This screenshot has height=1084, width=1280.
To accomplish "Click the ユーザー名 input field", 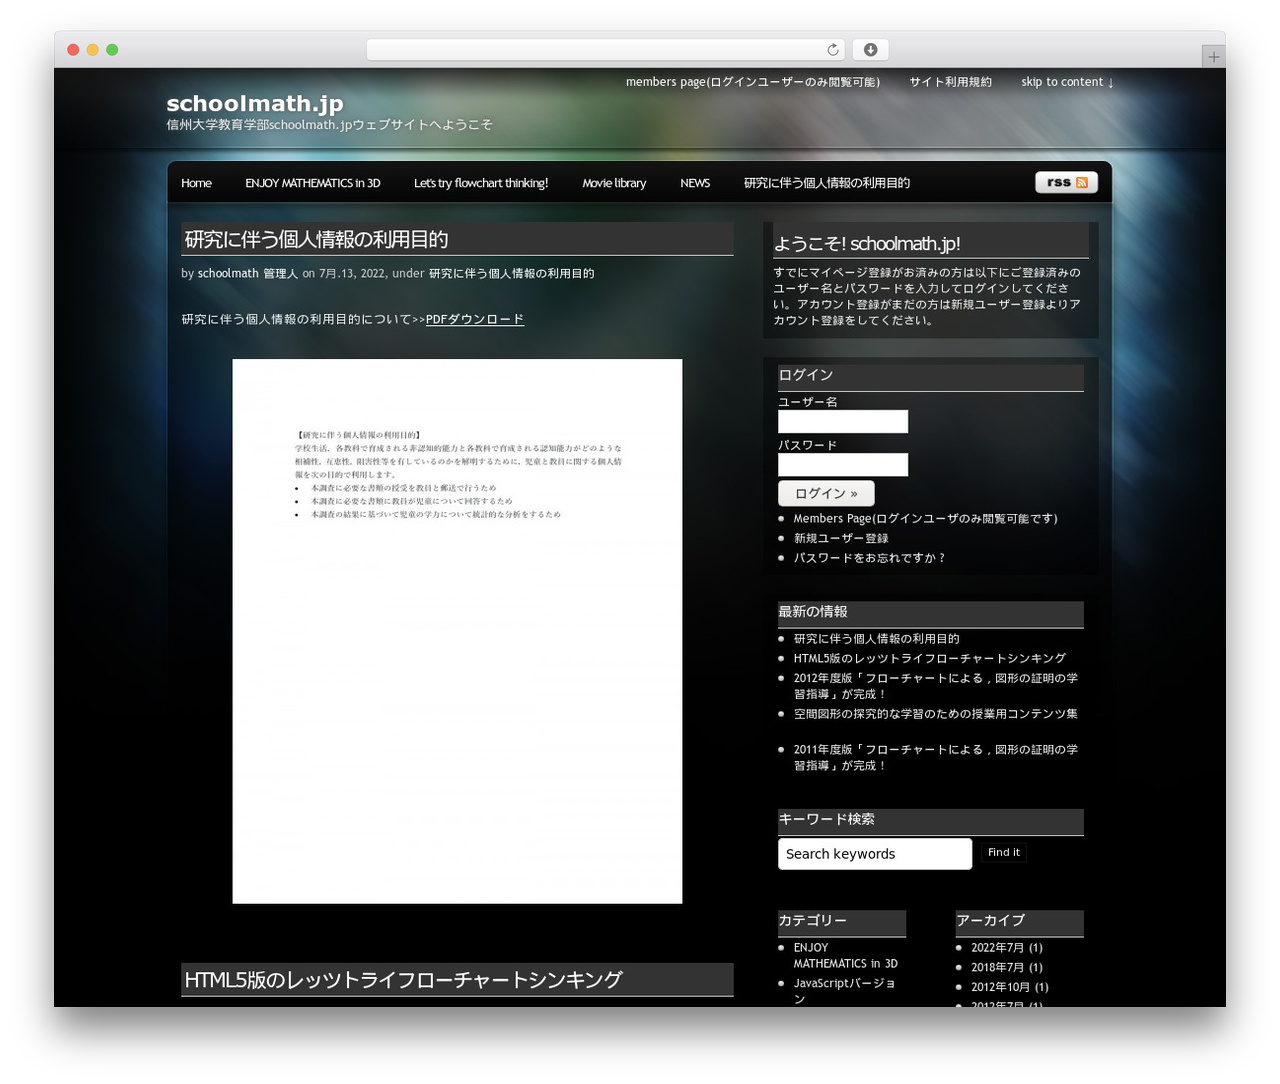I will coord(843,422).
